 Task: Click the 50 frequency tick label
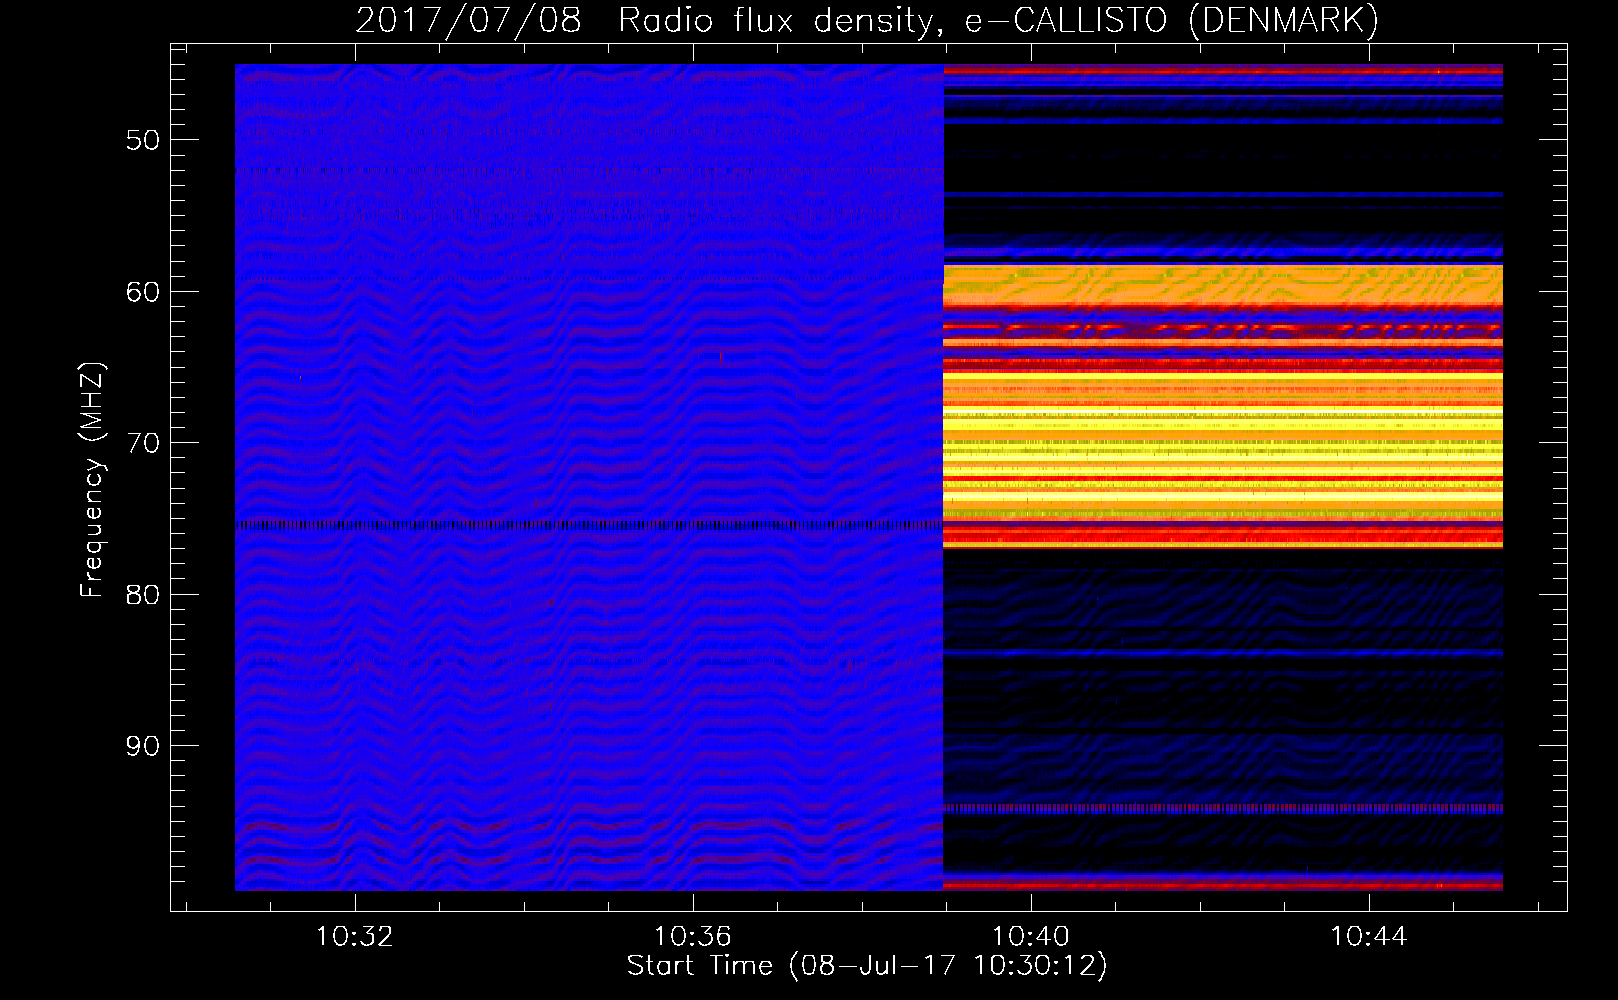coord(143,140)
